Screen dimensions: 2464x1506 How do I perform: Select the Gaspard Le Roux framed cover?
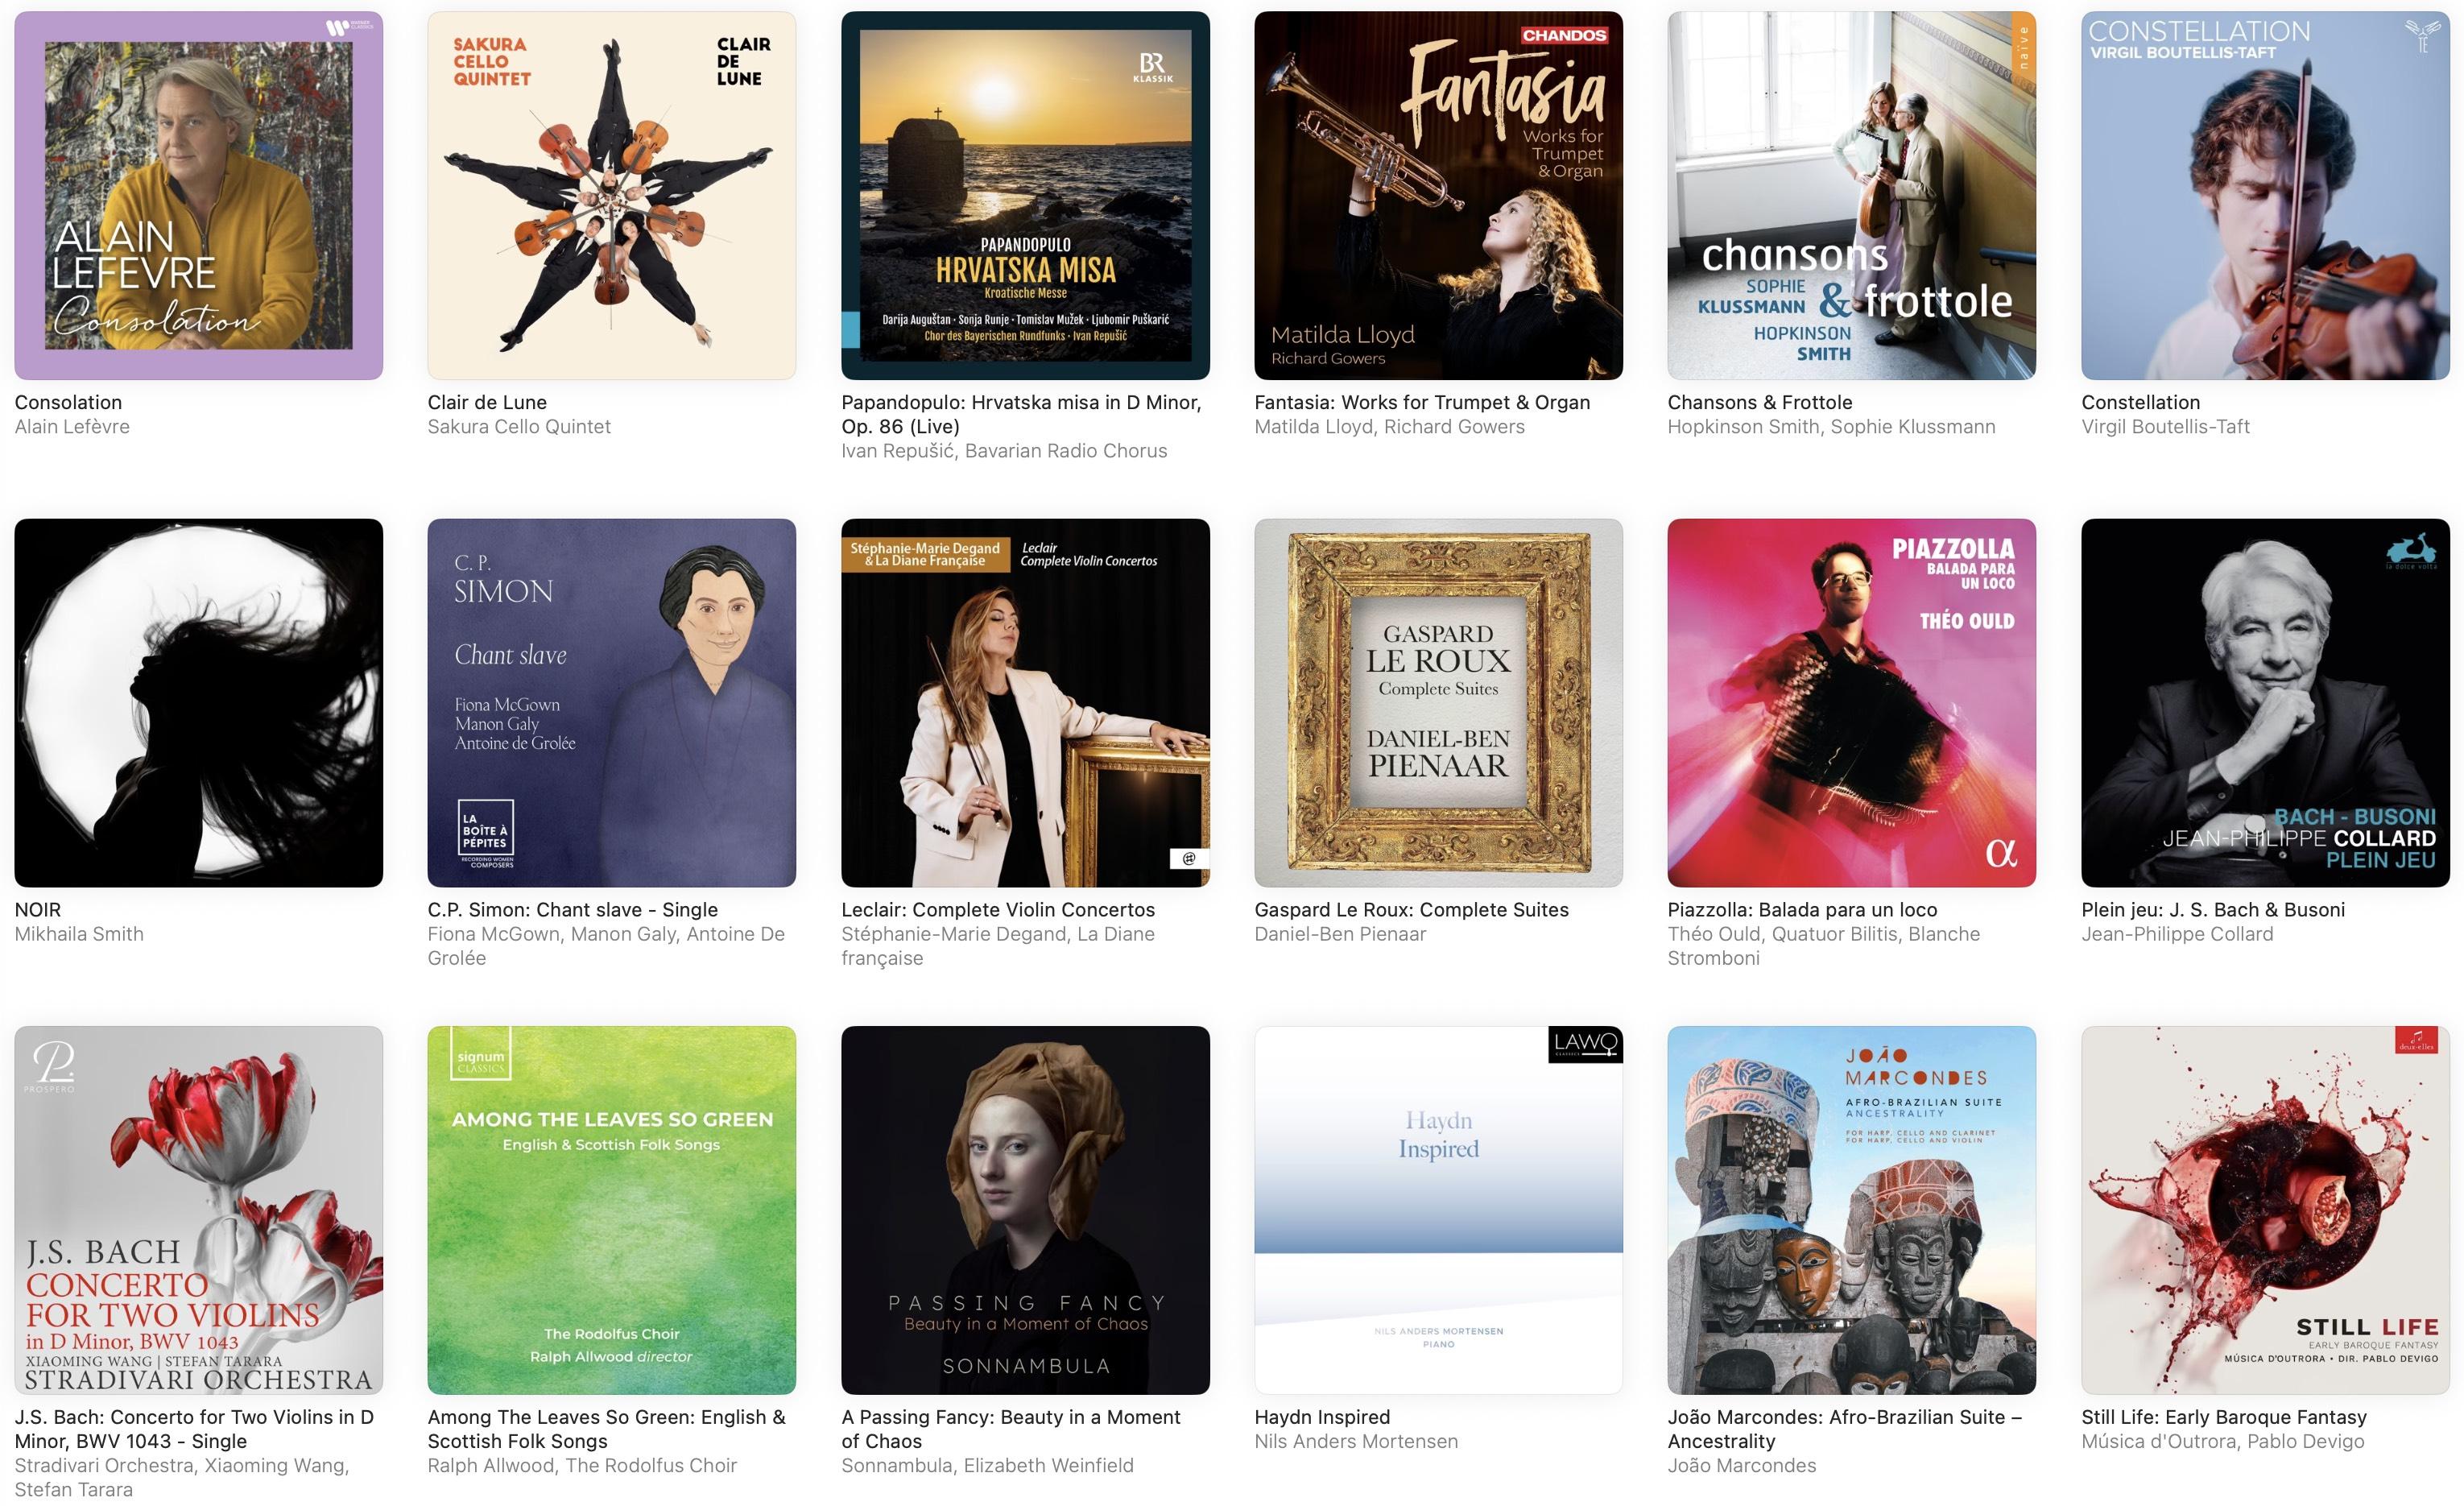click(1438, 702)
